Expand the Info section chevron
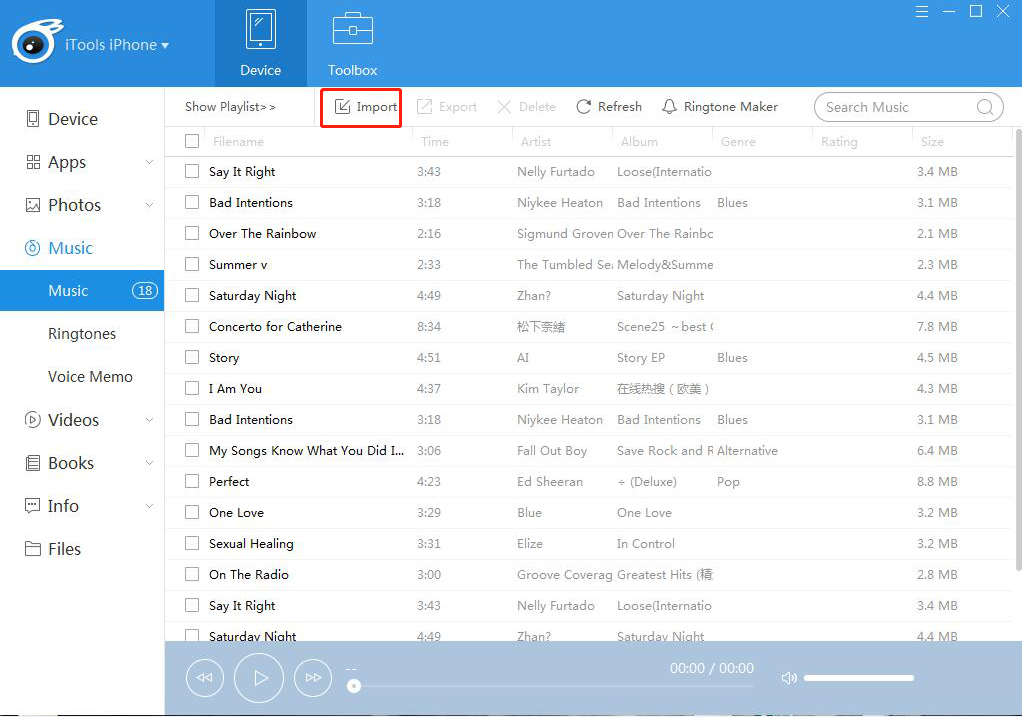 tap(149, 506)
